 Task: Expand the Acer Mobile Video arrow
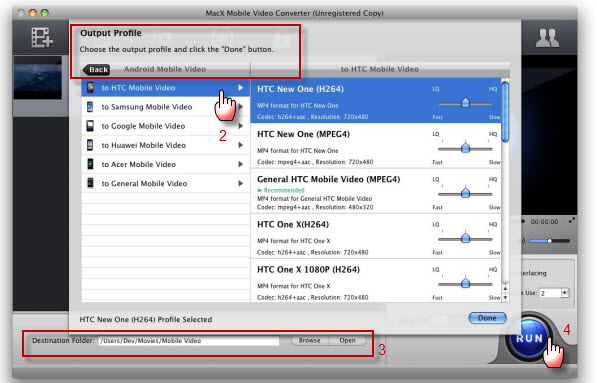(241, 164)
